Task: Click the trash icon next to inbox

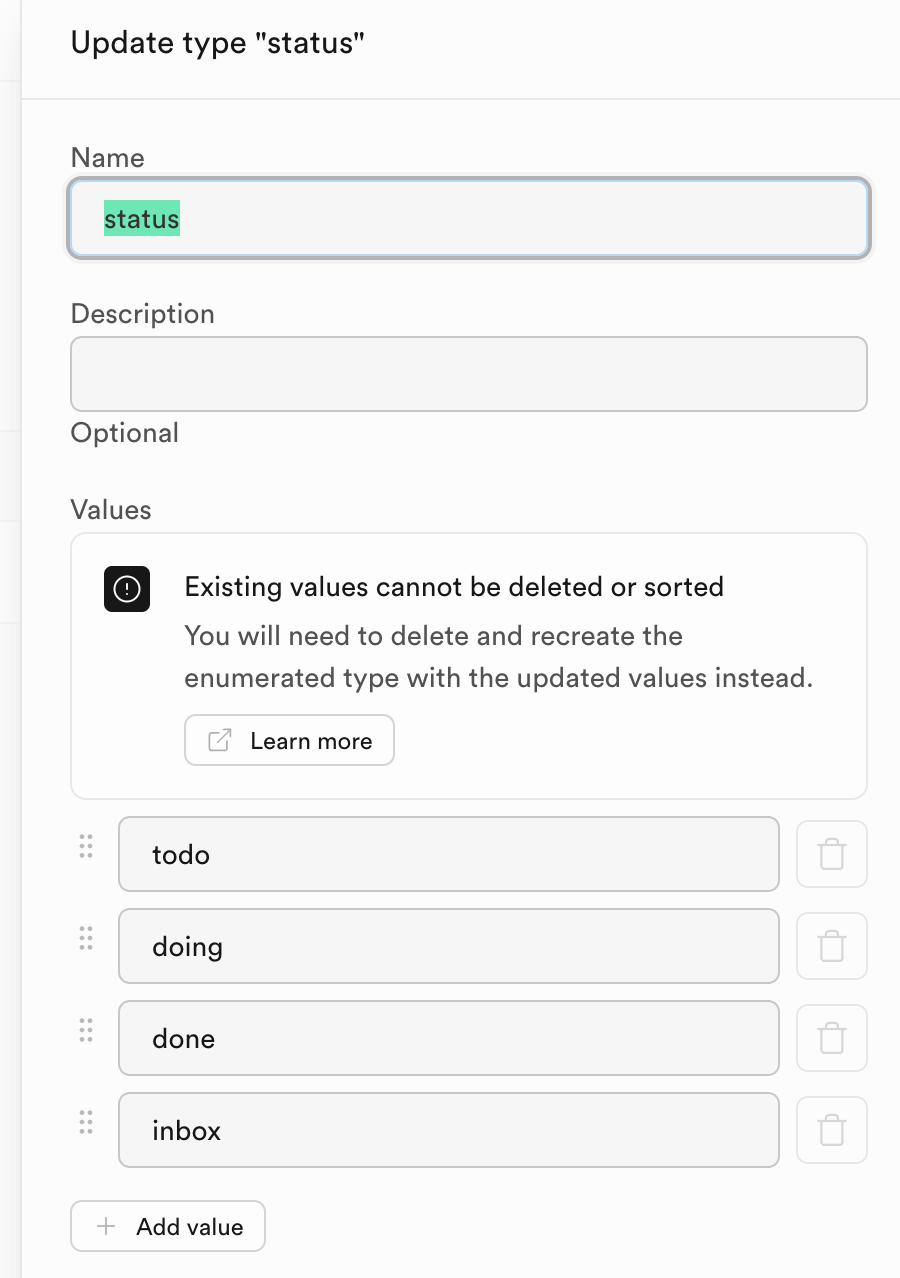Action: click(832, 1130)
